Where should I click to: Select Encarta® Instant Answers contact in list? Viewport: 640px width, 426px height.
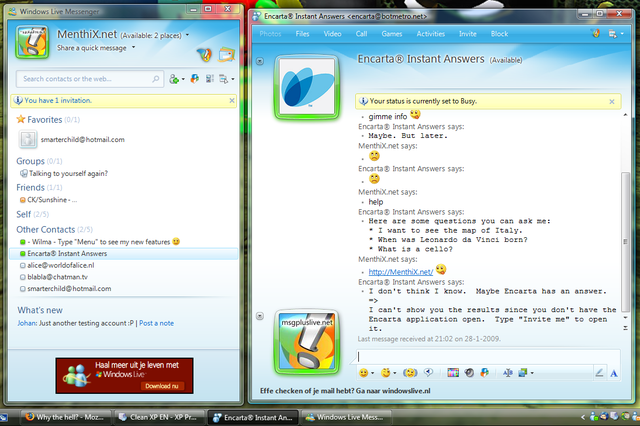tap(123, 253)
